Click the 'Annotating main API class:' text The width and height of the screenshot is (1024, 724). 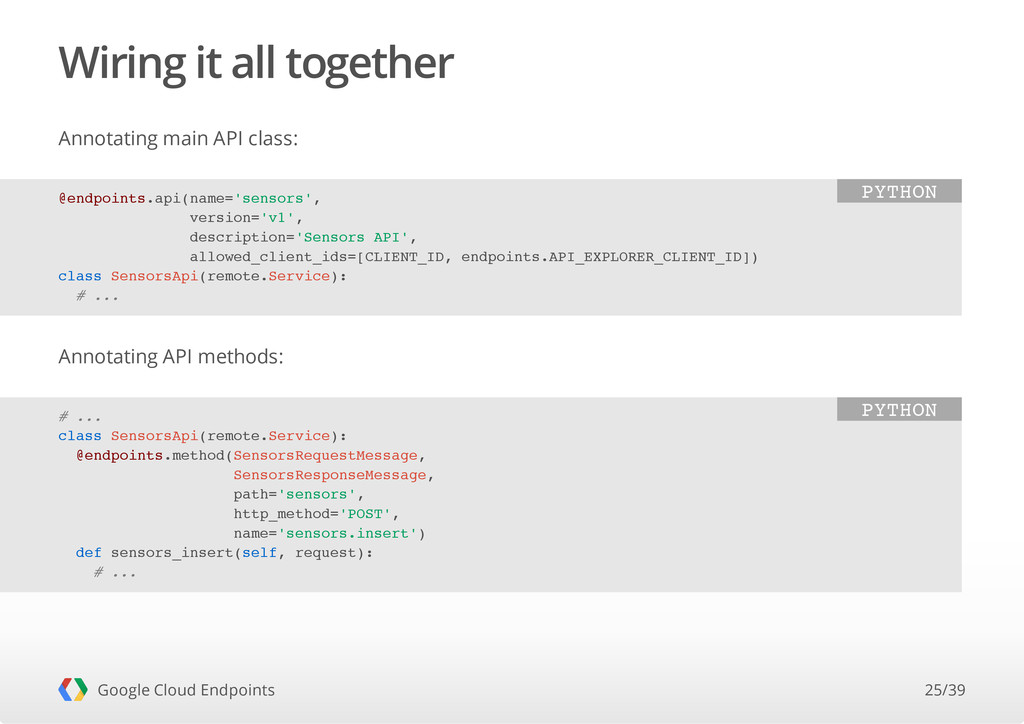(178, 138)
